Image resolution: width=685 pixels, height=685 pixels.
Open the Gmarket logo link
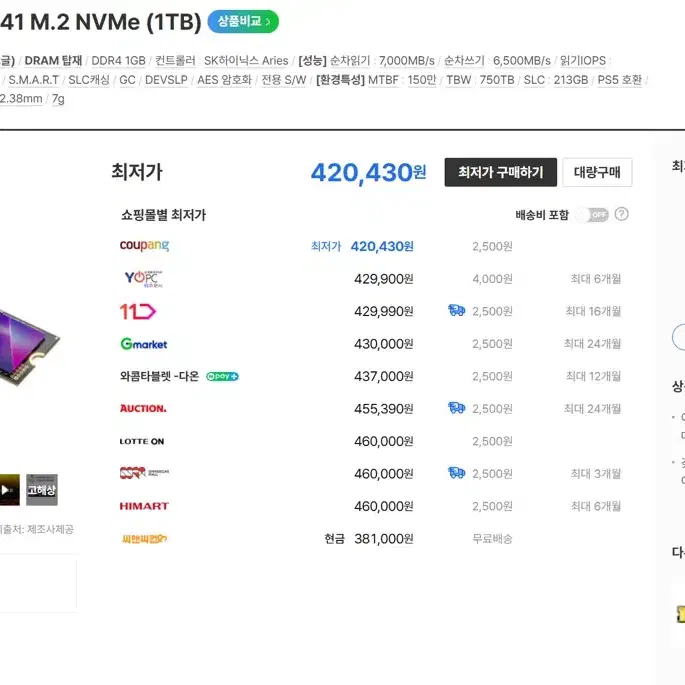[144, 344]
